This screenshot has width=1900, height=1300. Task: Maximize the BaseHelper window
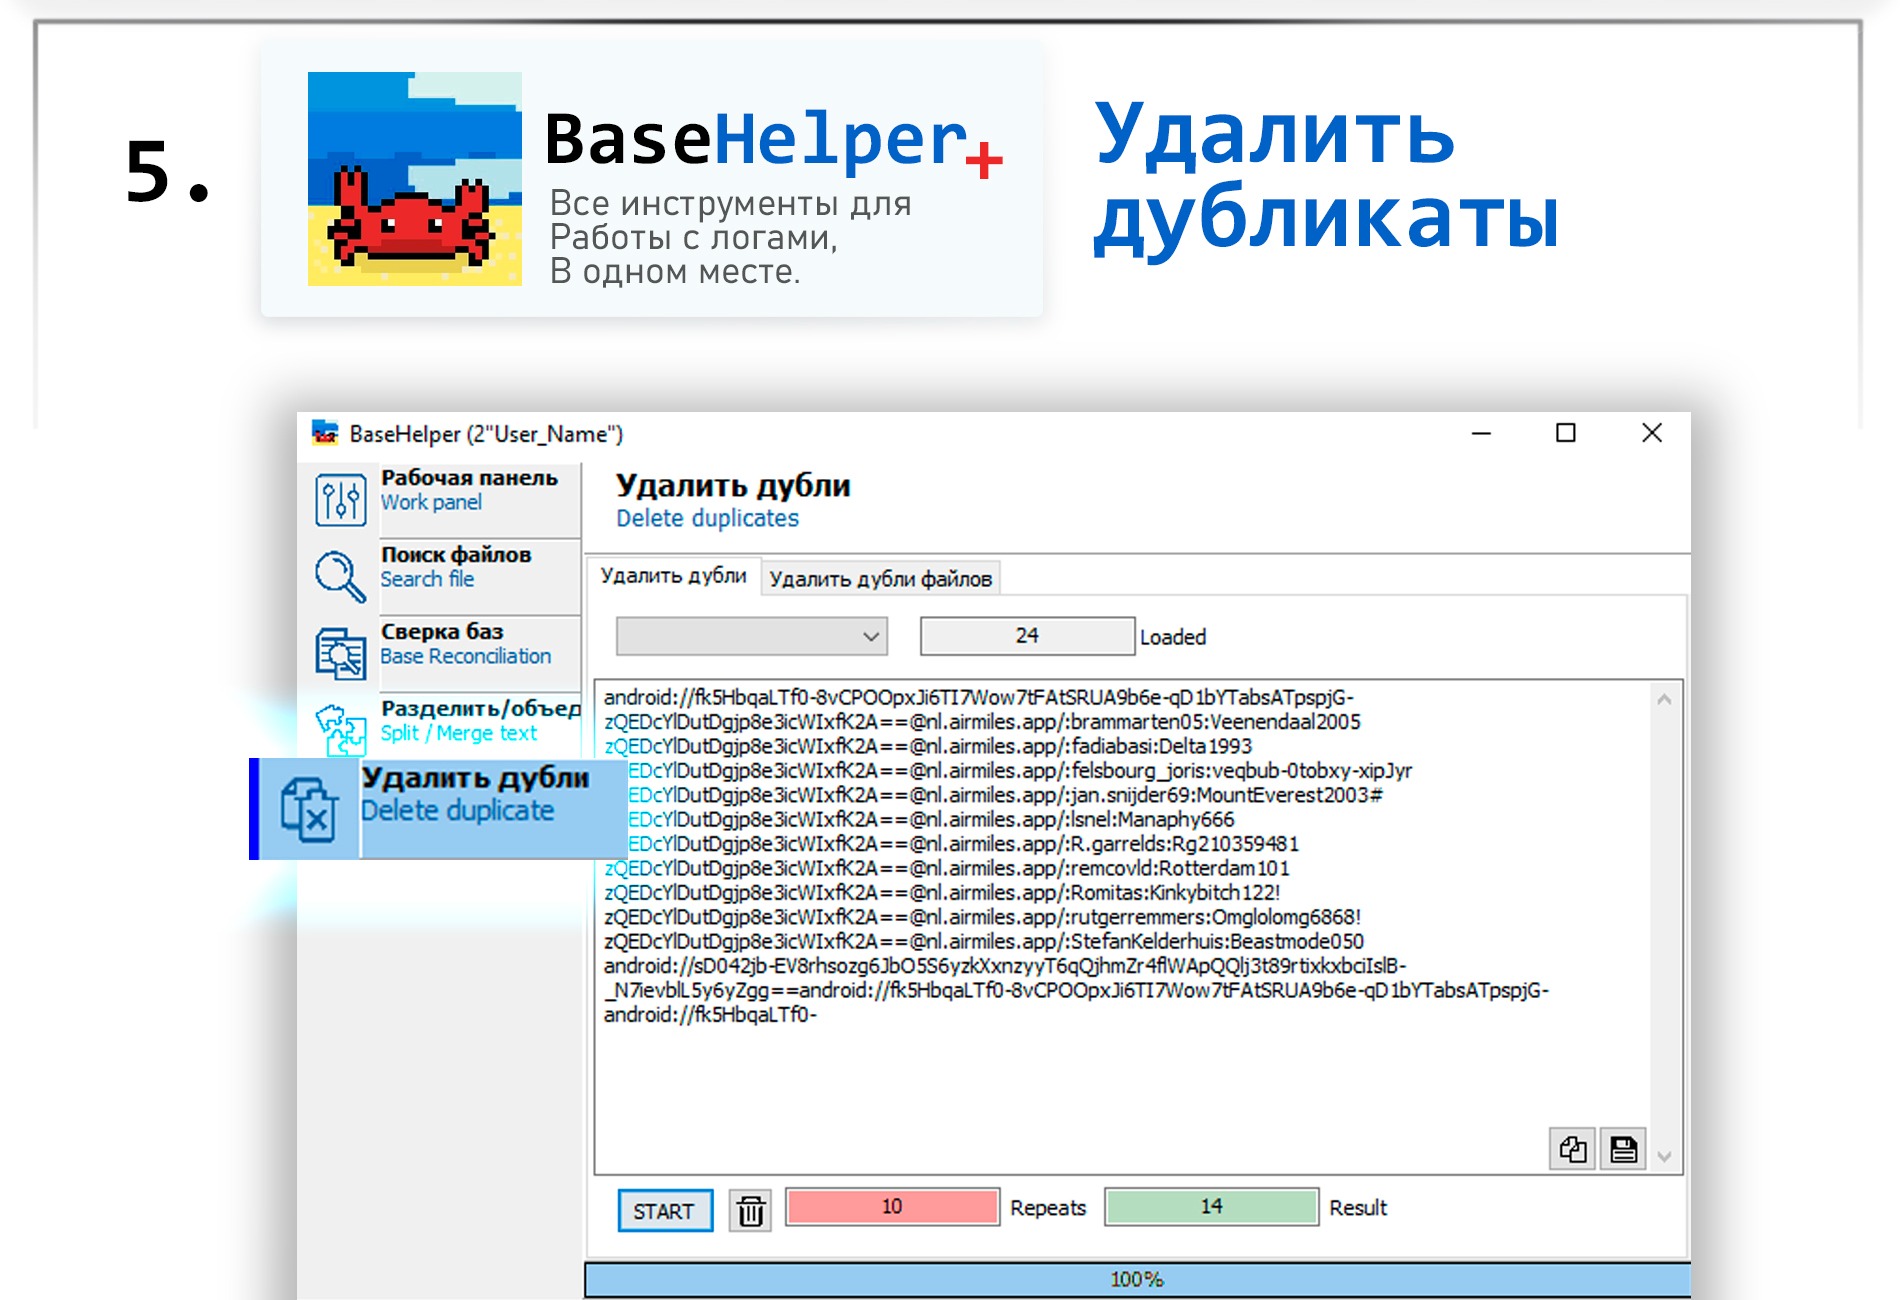coord(1566,433)
